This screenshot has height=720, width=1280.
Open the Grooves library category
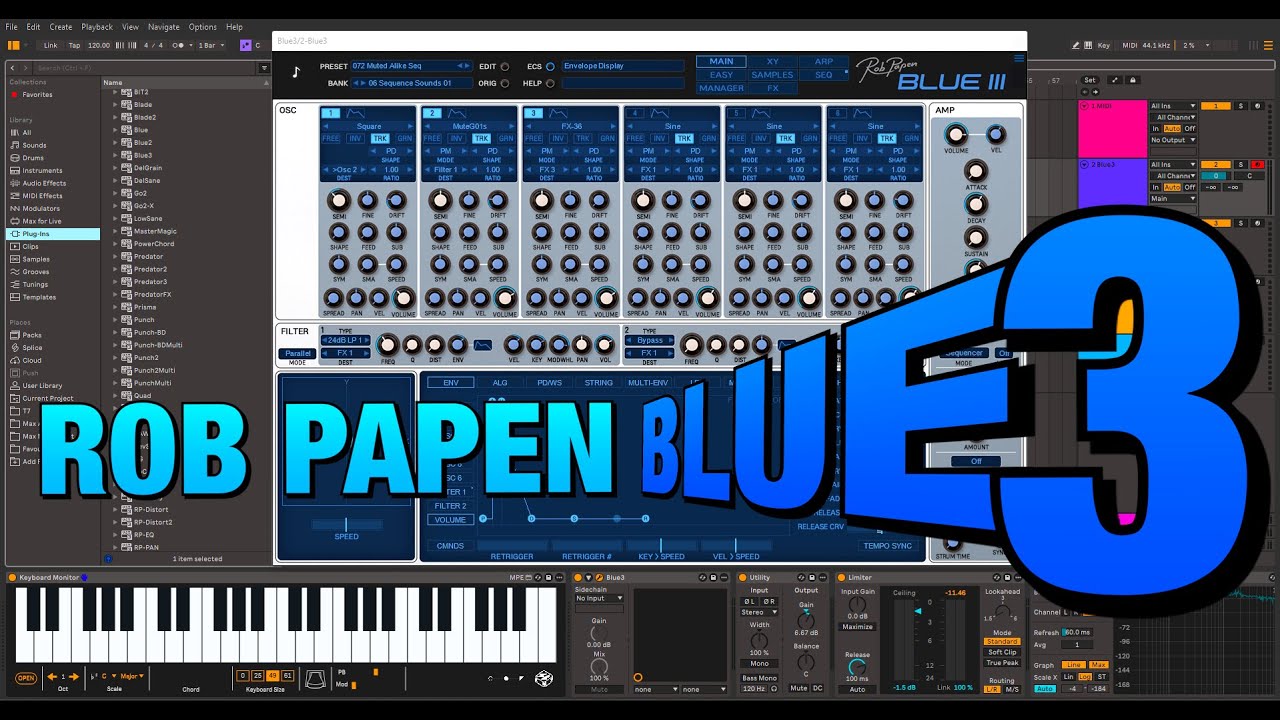point(36,271)
